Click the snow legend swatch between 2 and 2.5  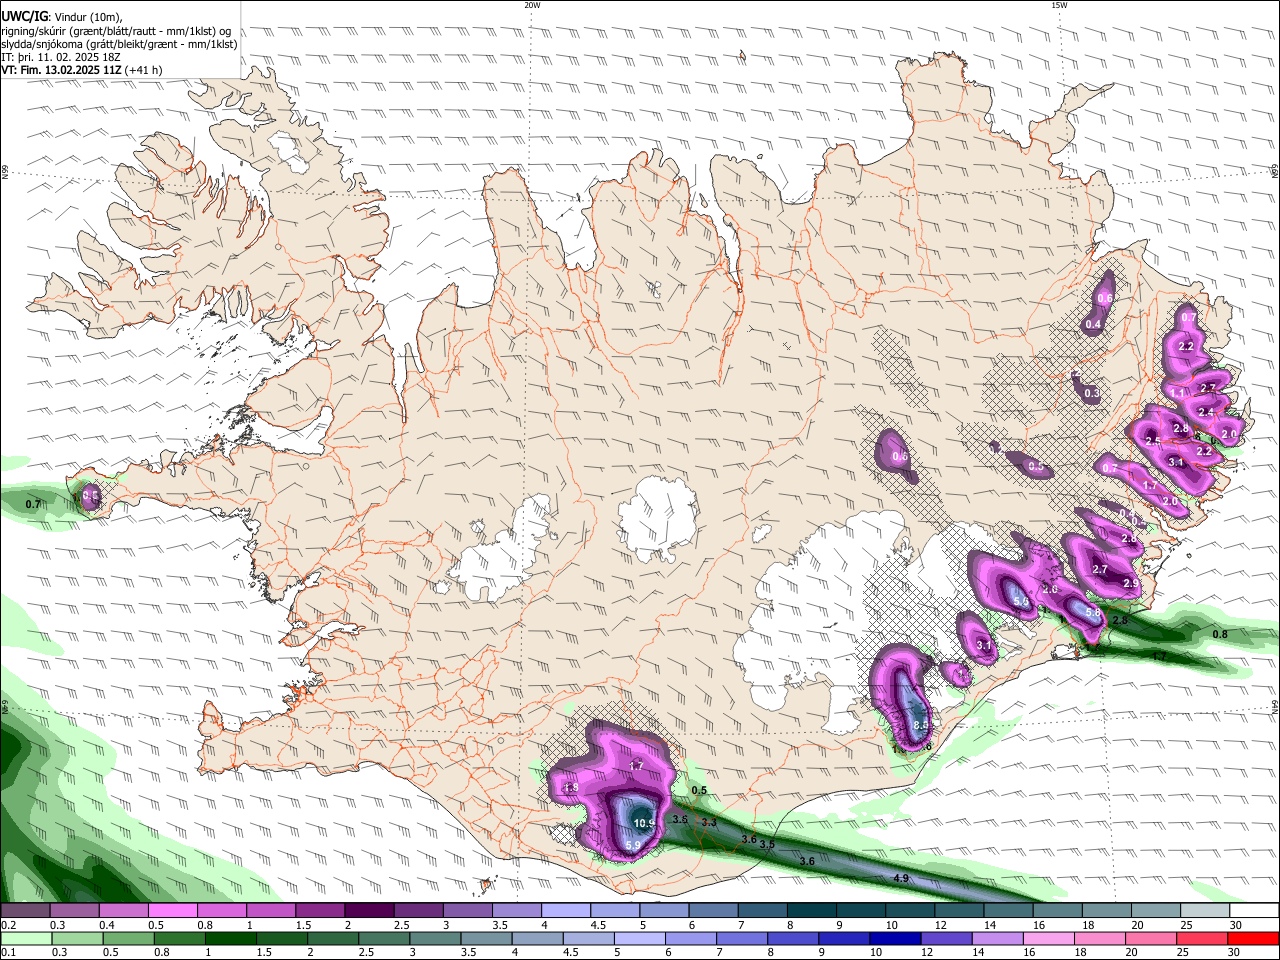tap(368, 911)
